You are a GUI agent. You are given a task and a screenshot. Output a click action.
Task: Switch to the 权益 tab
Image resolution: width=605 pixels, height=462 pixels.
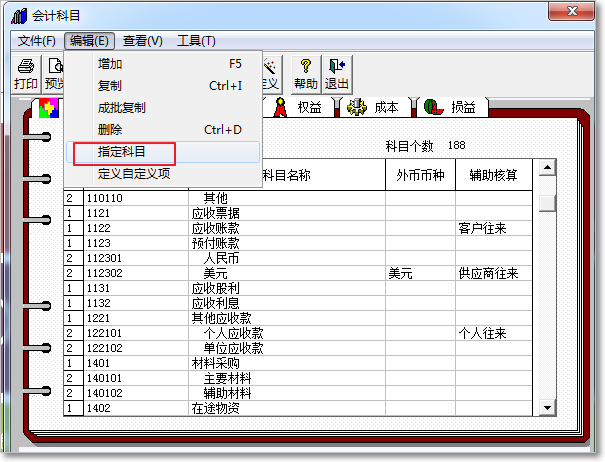[298, 107]
